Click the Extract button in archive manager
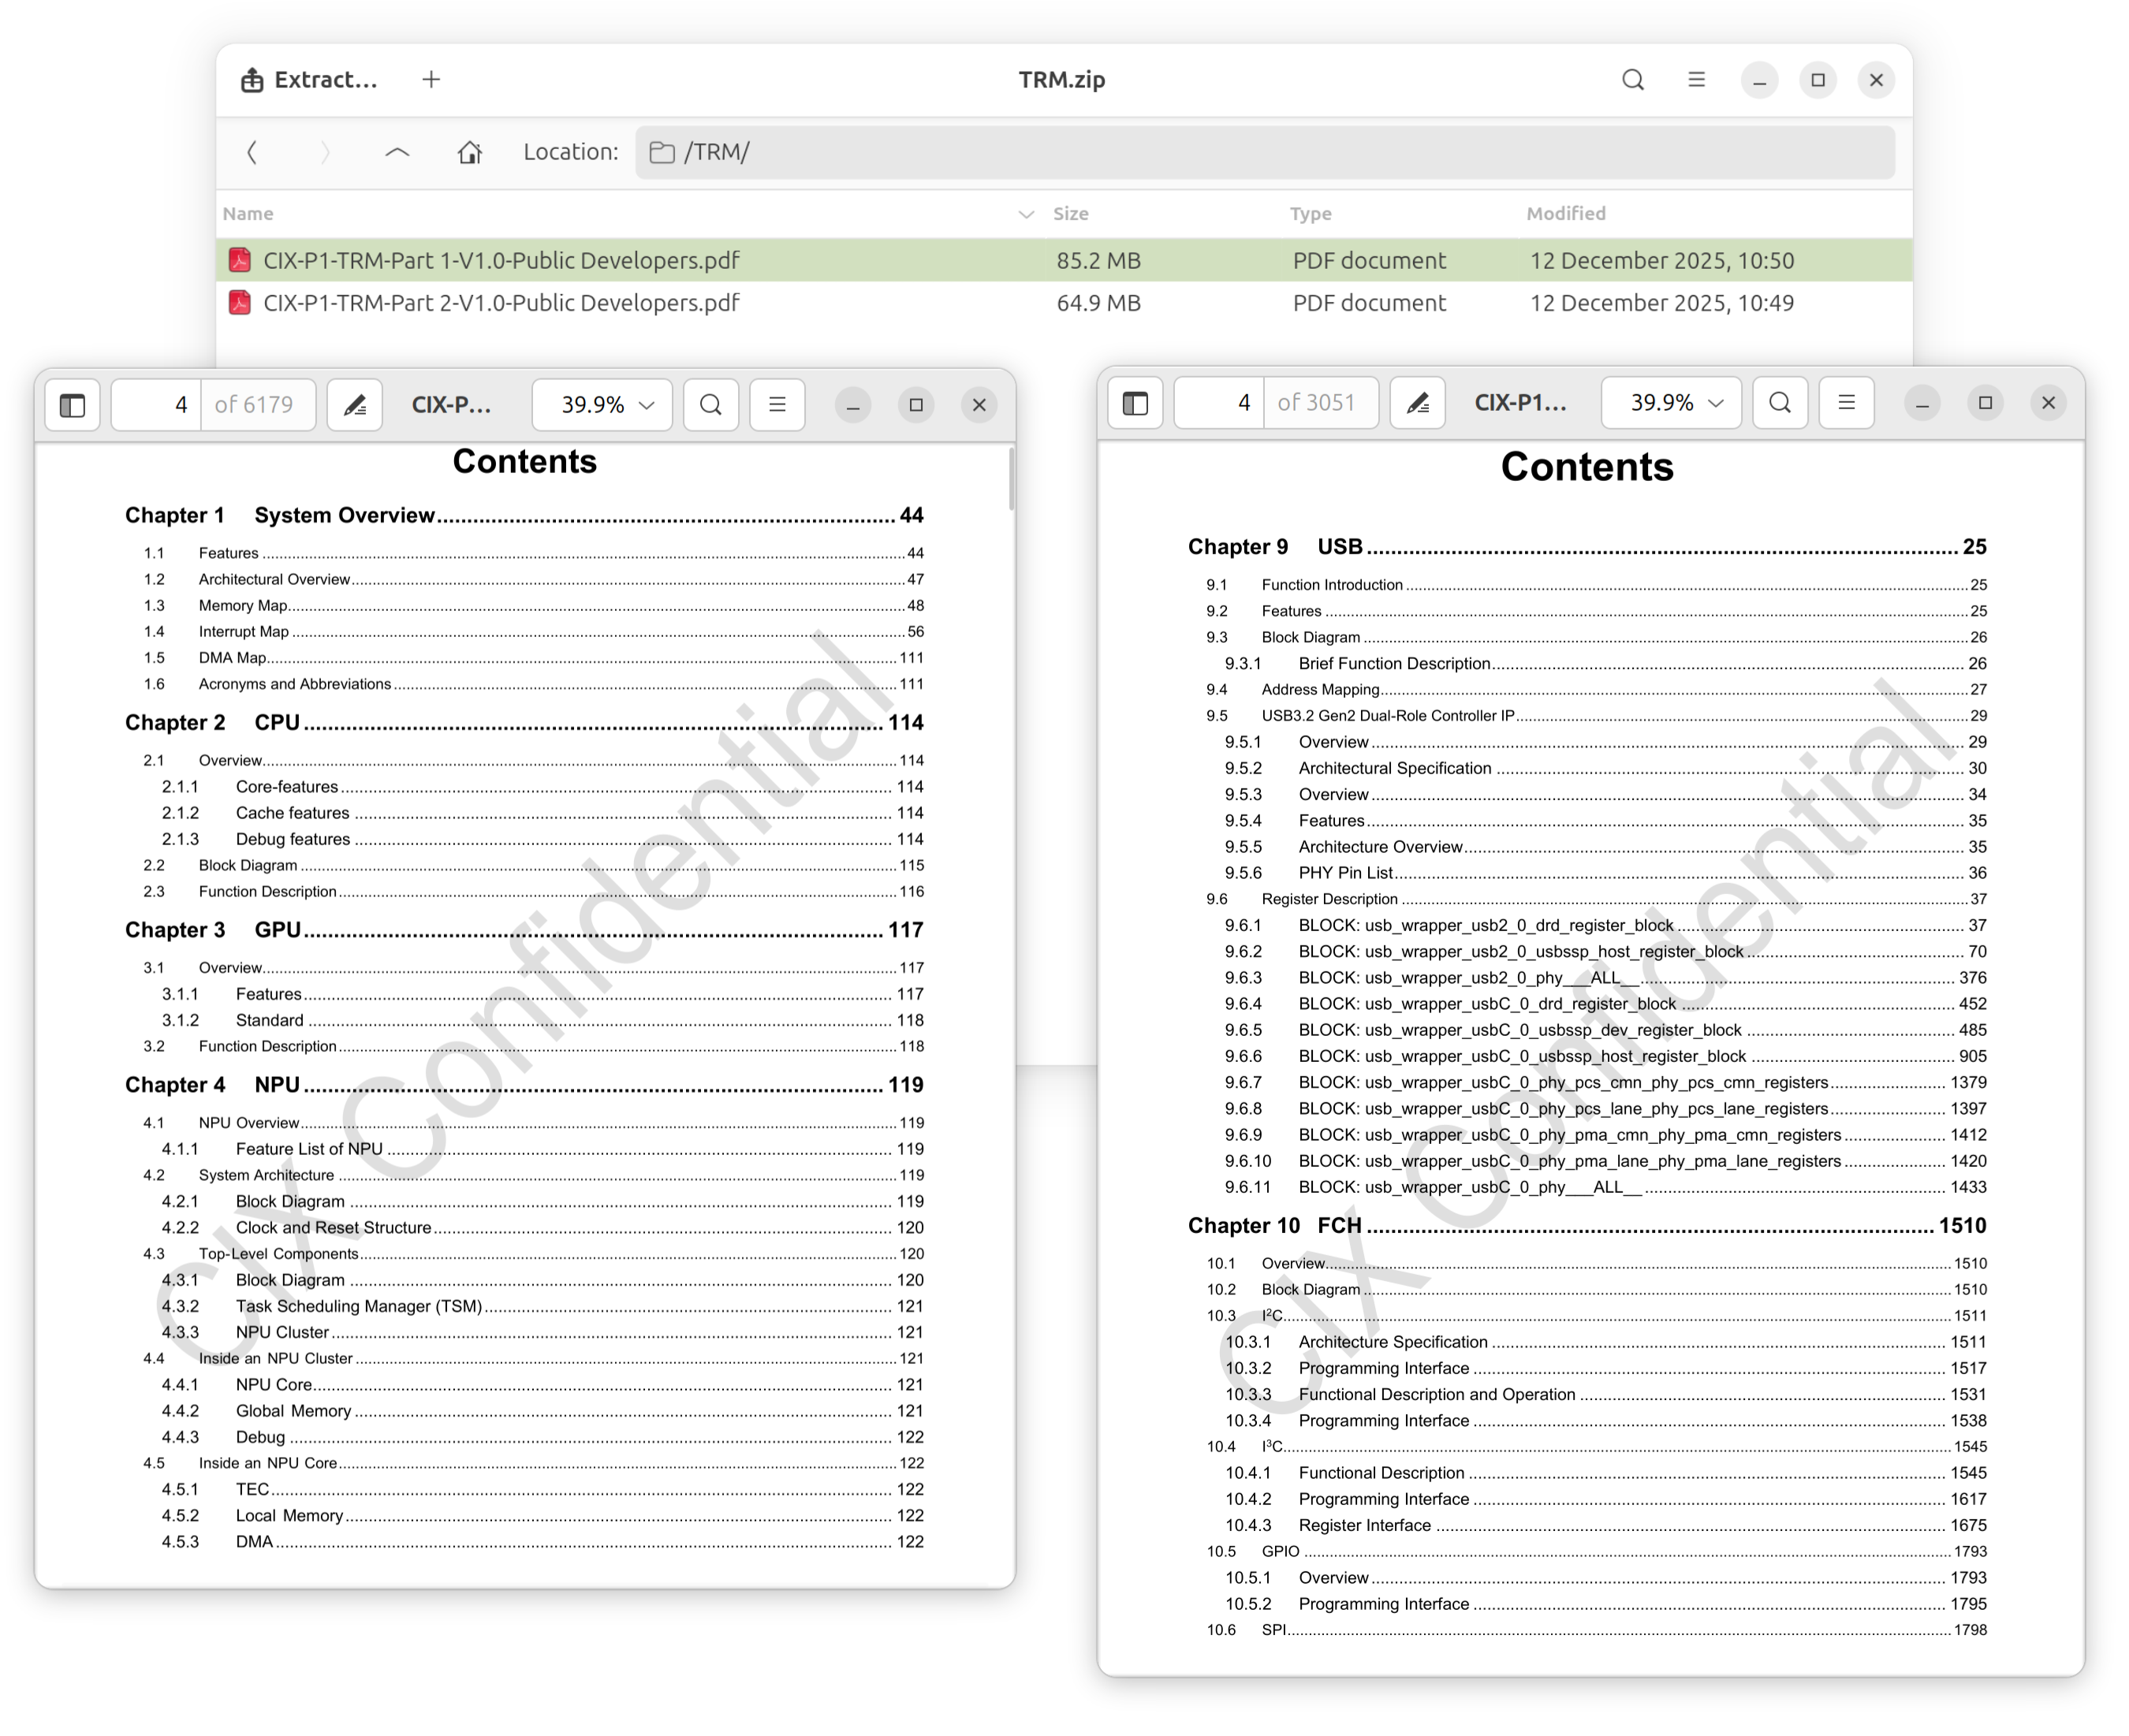2129x1736 pixels. click(x=310, y=80)
